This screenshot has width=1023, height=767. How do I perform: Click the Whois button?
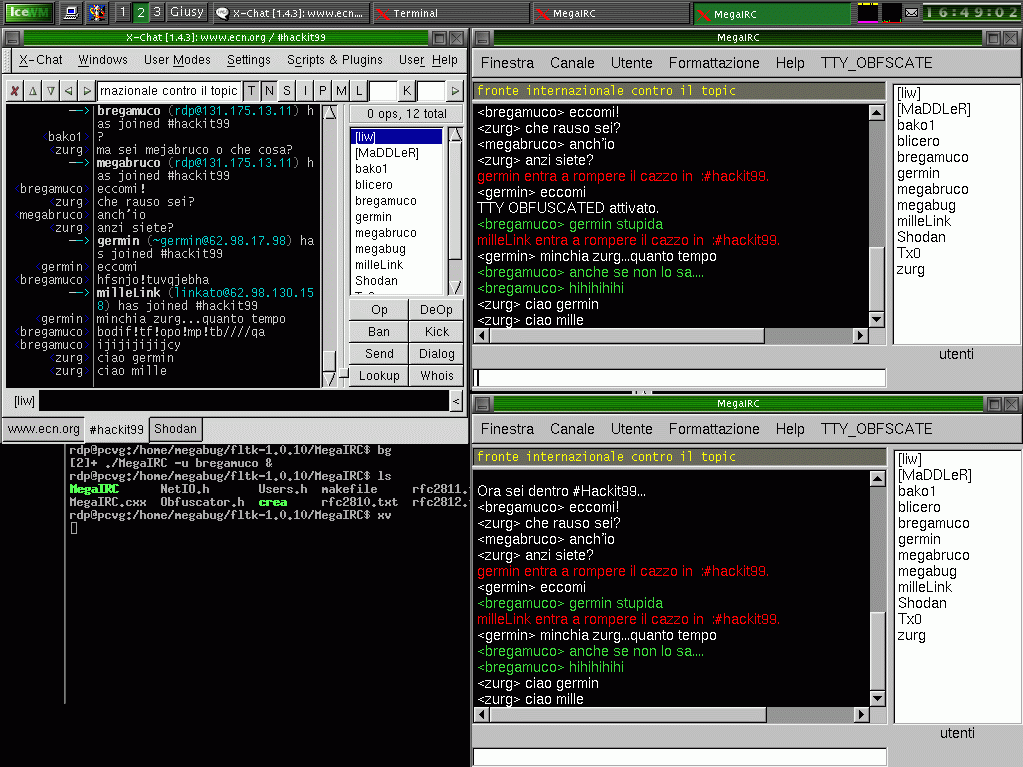click(436, 376)
